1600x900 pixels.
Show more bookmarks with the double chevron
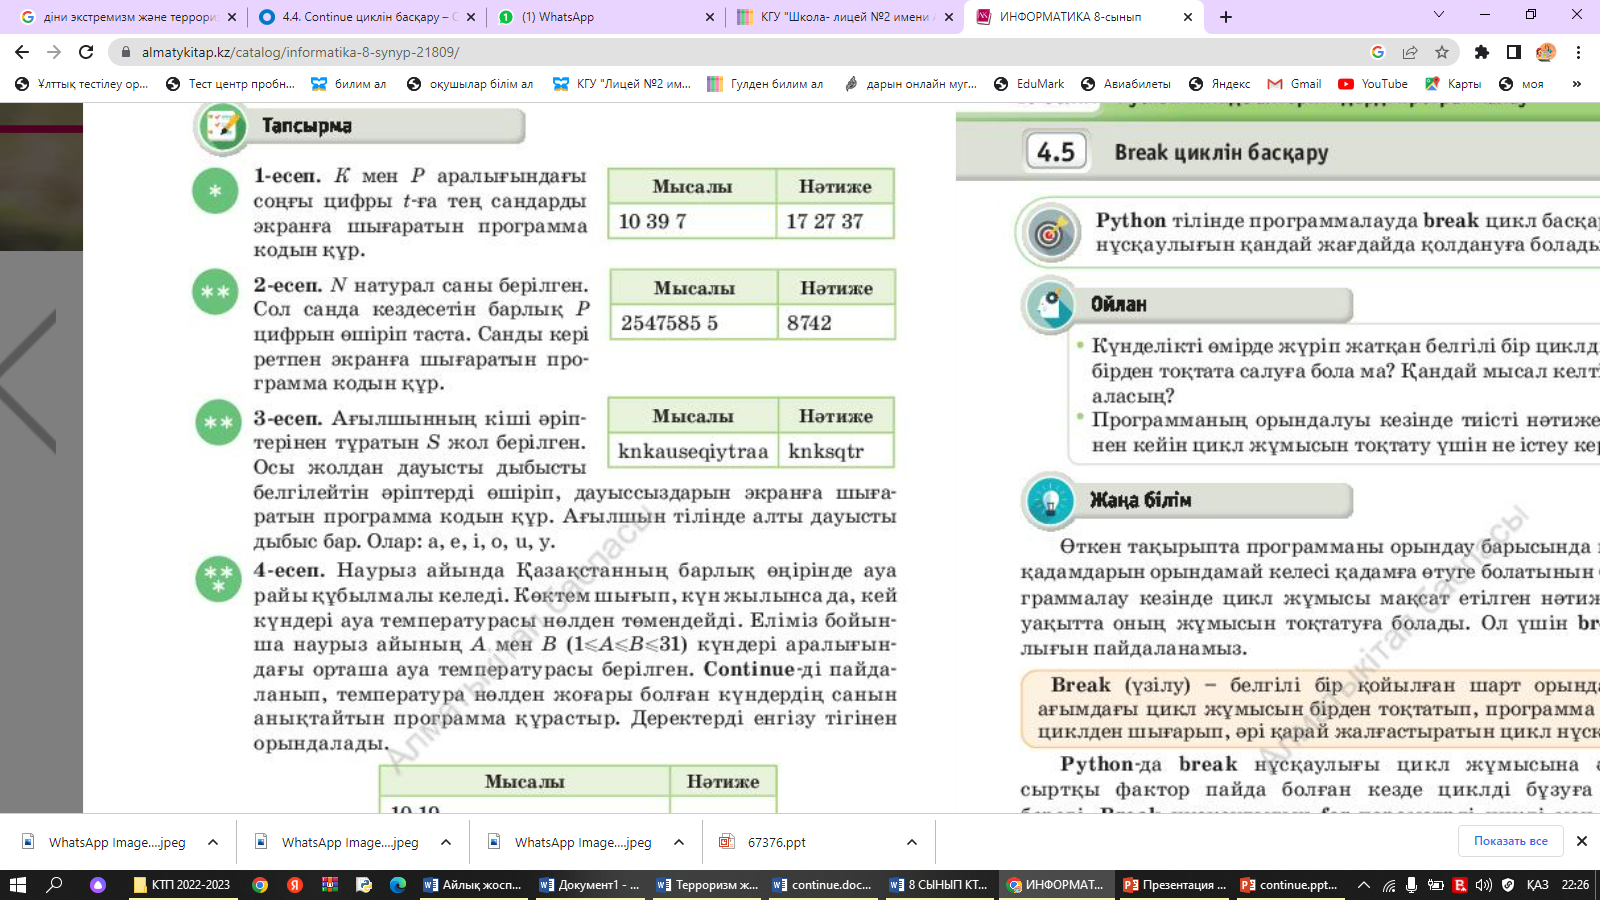1577,84
